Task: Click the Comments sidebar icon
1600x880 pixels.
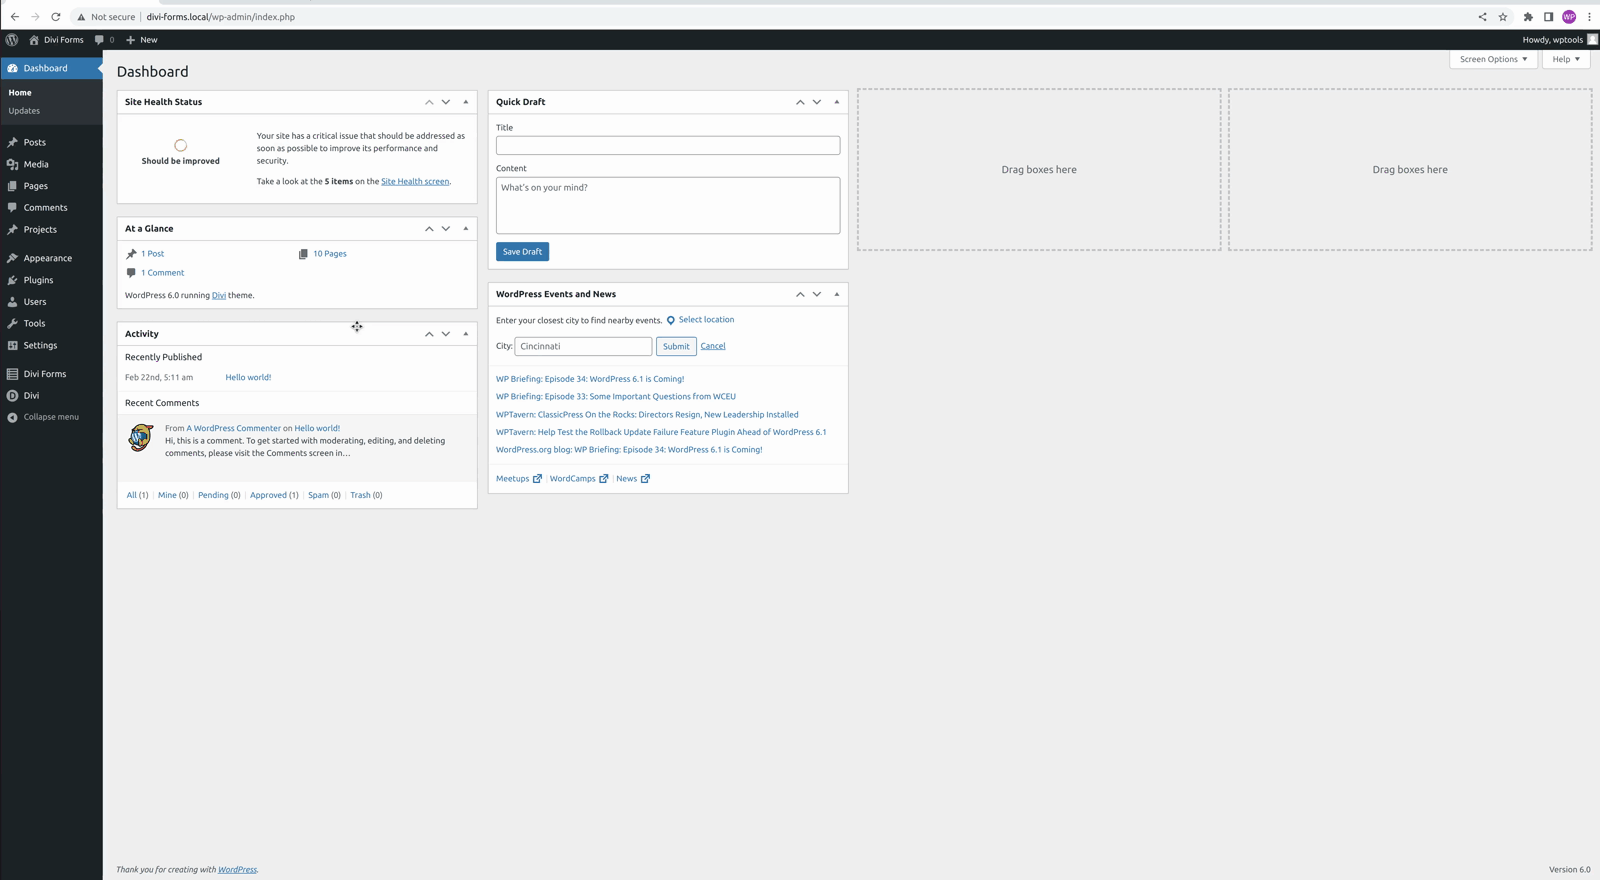Action: [12, 208]
